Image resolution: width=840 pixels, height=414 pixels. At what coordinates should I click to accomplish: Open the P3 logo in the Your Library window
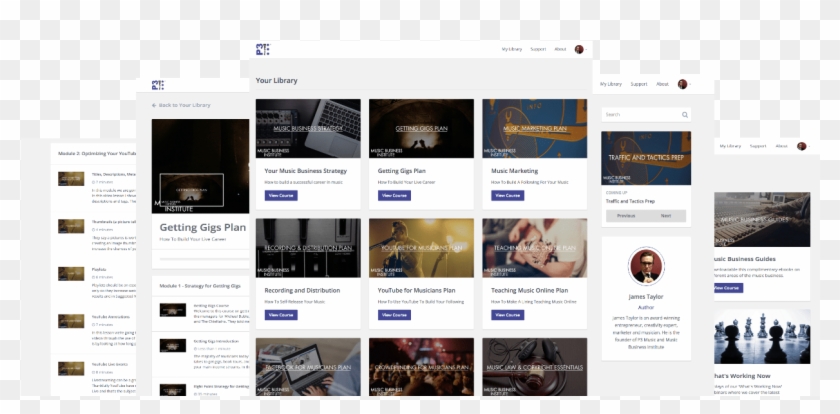point(262,49)
